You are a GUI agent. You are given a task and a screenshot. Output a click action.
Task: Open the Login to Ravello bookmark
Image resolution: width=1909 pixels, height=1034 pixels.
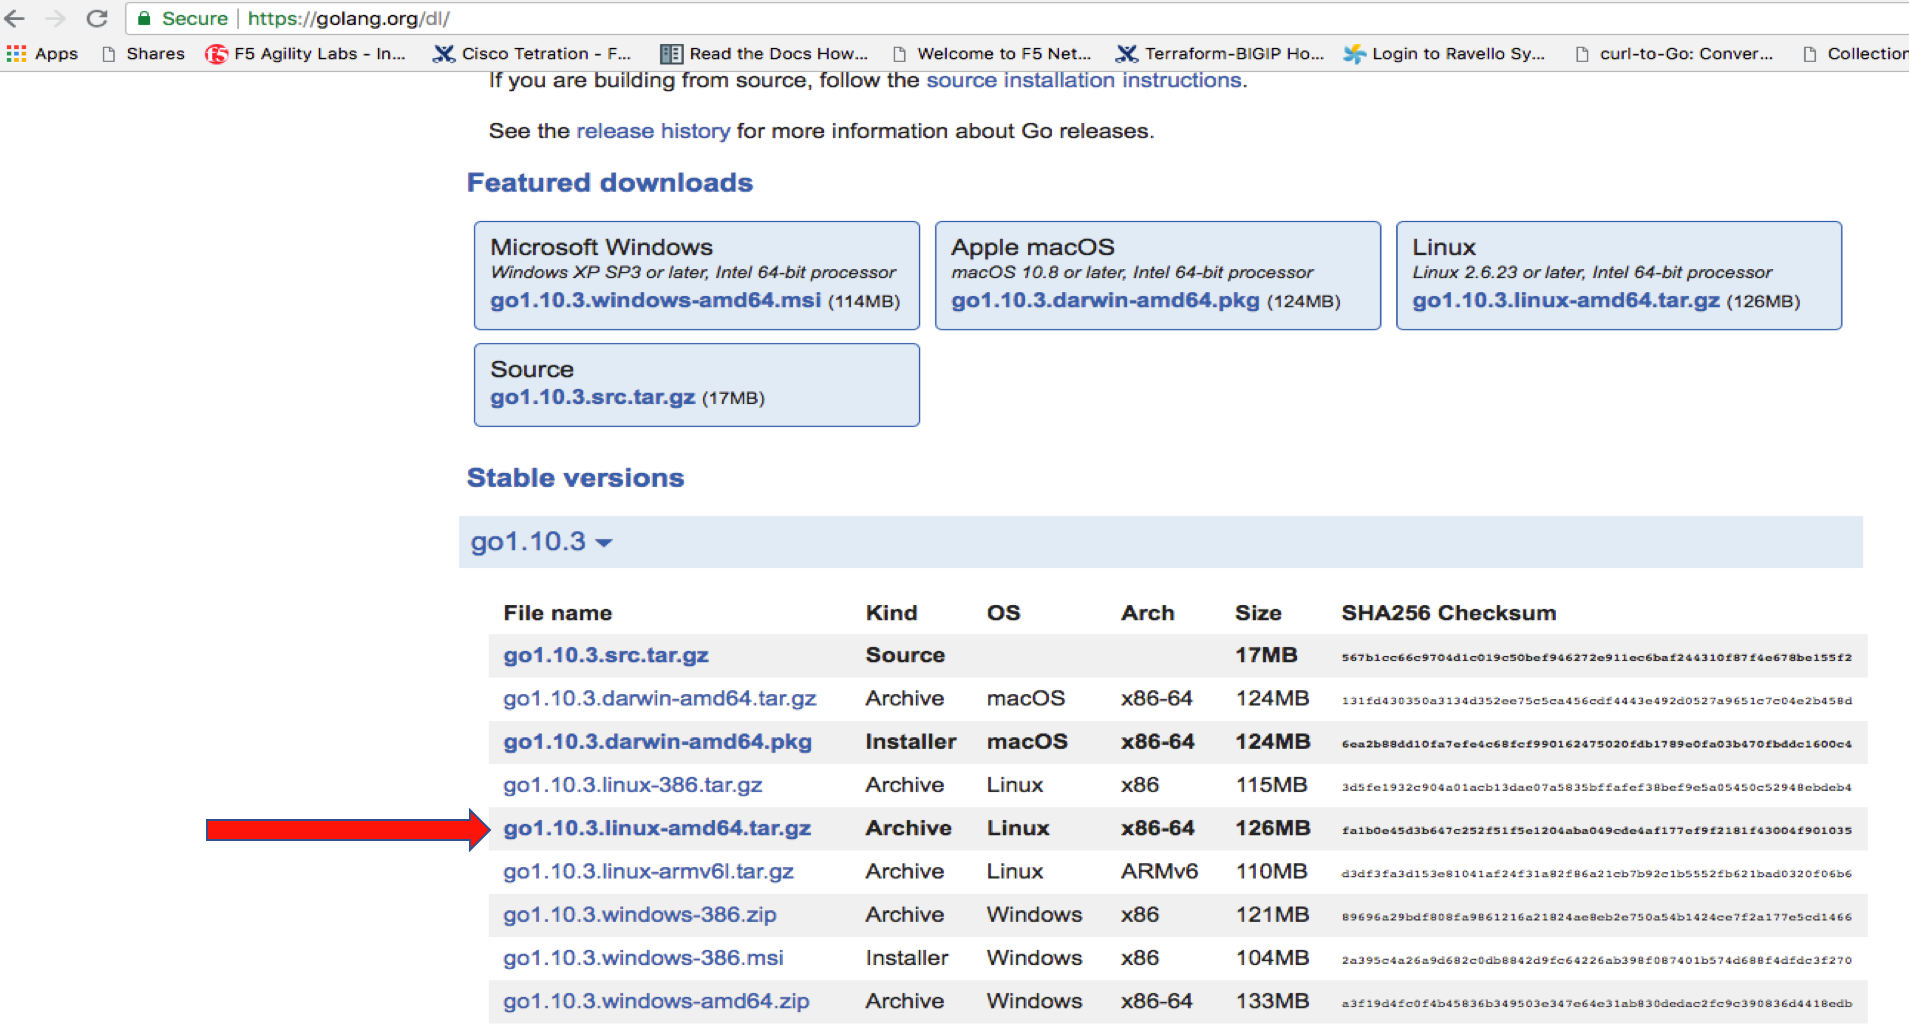pos(1445,54)
